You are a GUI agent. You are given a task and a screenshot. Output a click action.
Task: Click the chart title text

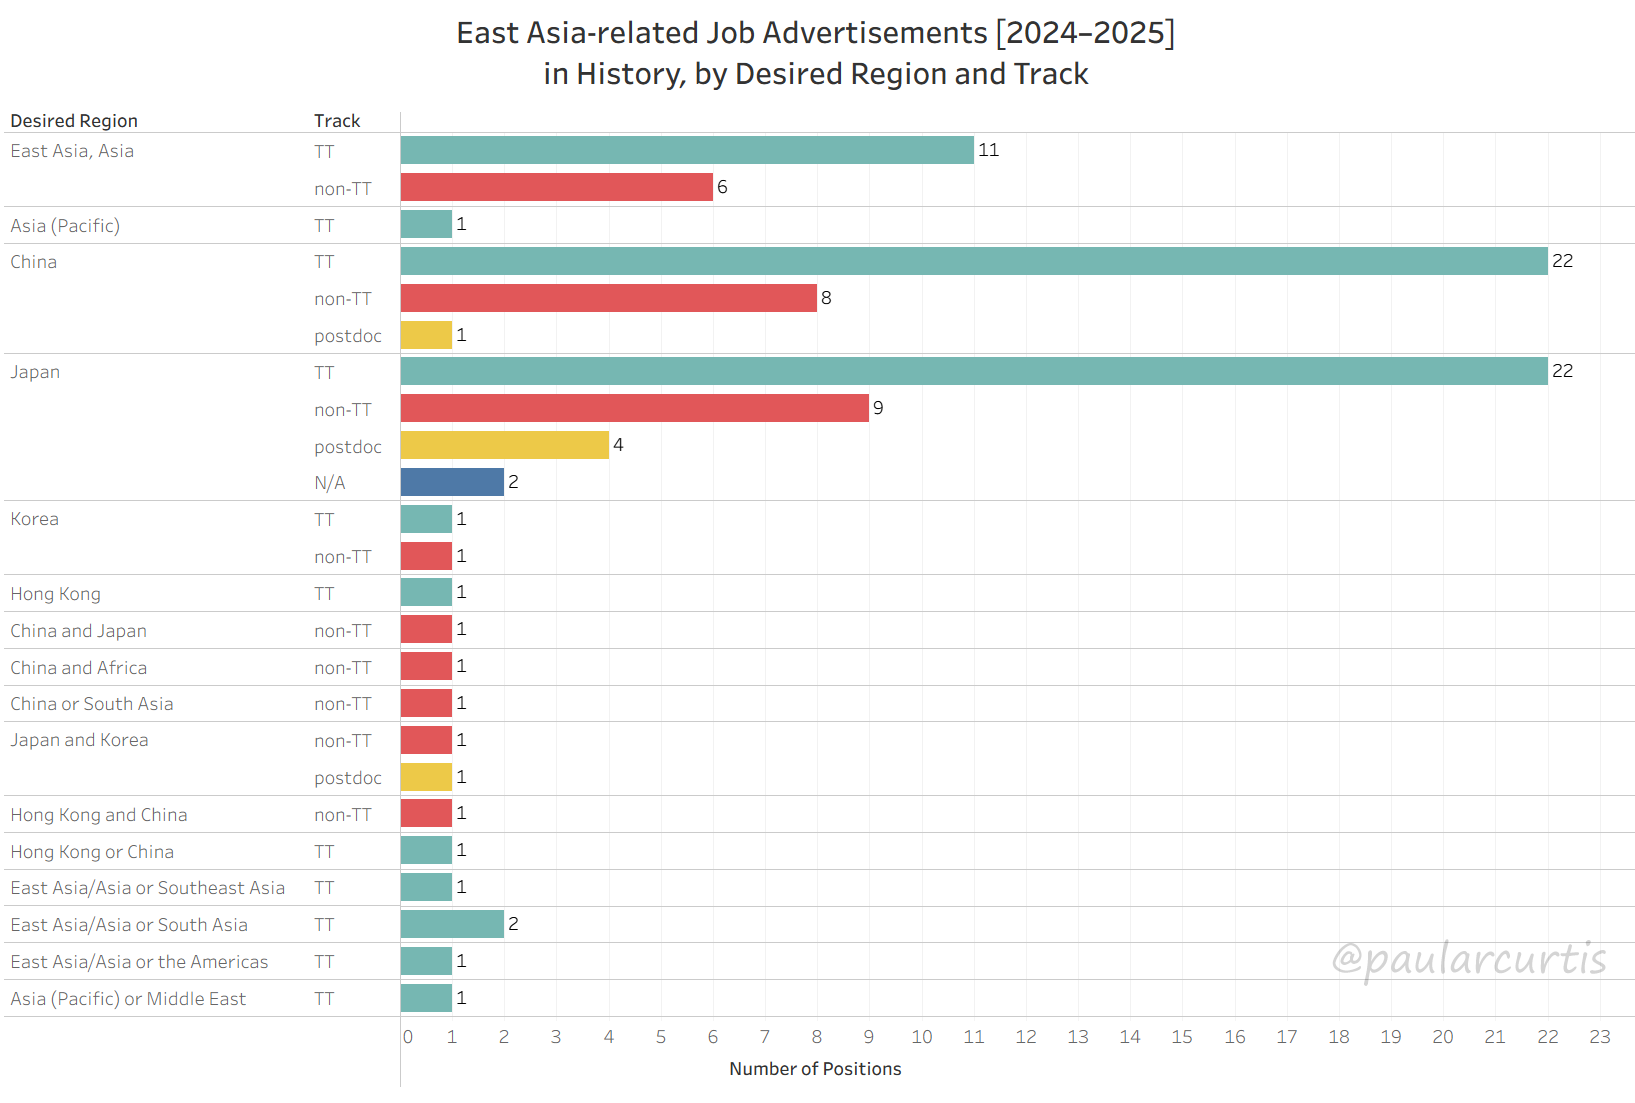click(x=816, y=53)
